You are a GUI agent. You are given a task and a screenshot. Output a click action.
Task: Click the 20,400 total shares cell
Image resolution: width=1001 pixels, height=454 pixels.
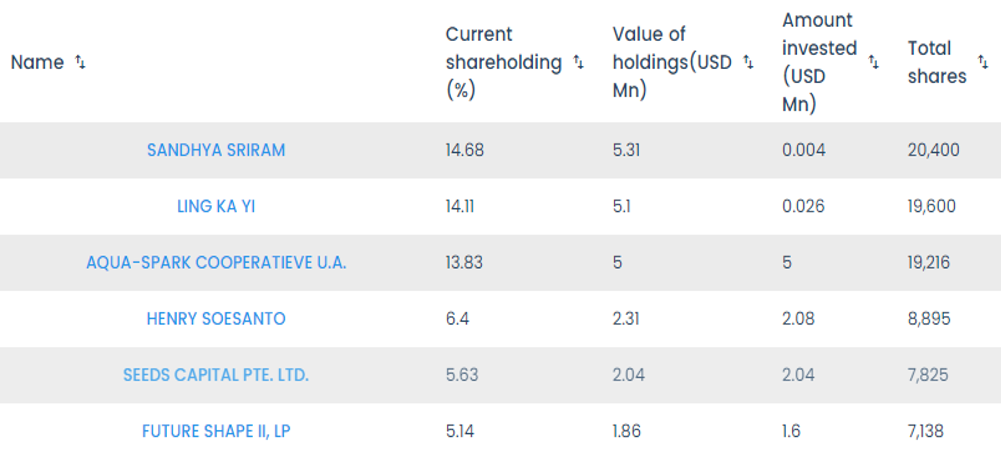click(x=933, y=150)
